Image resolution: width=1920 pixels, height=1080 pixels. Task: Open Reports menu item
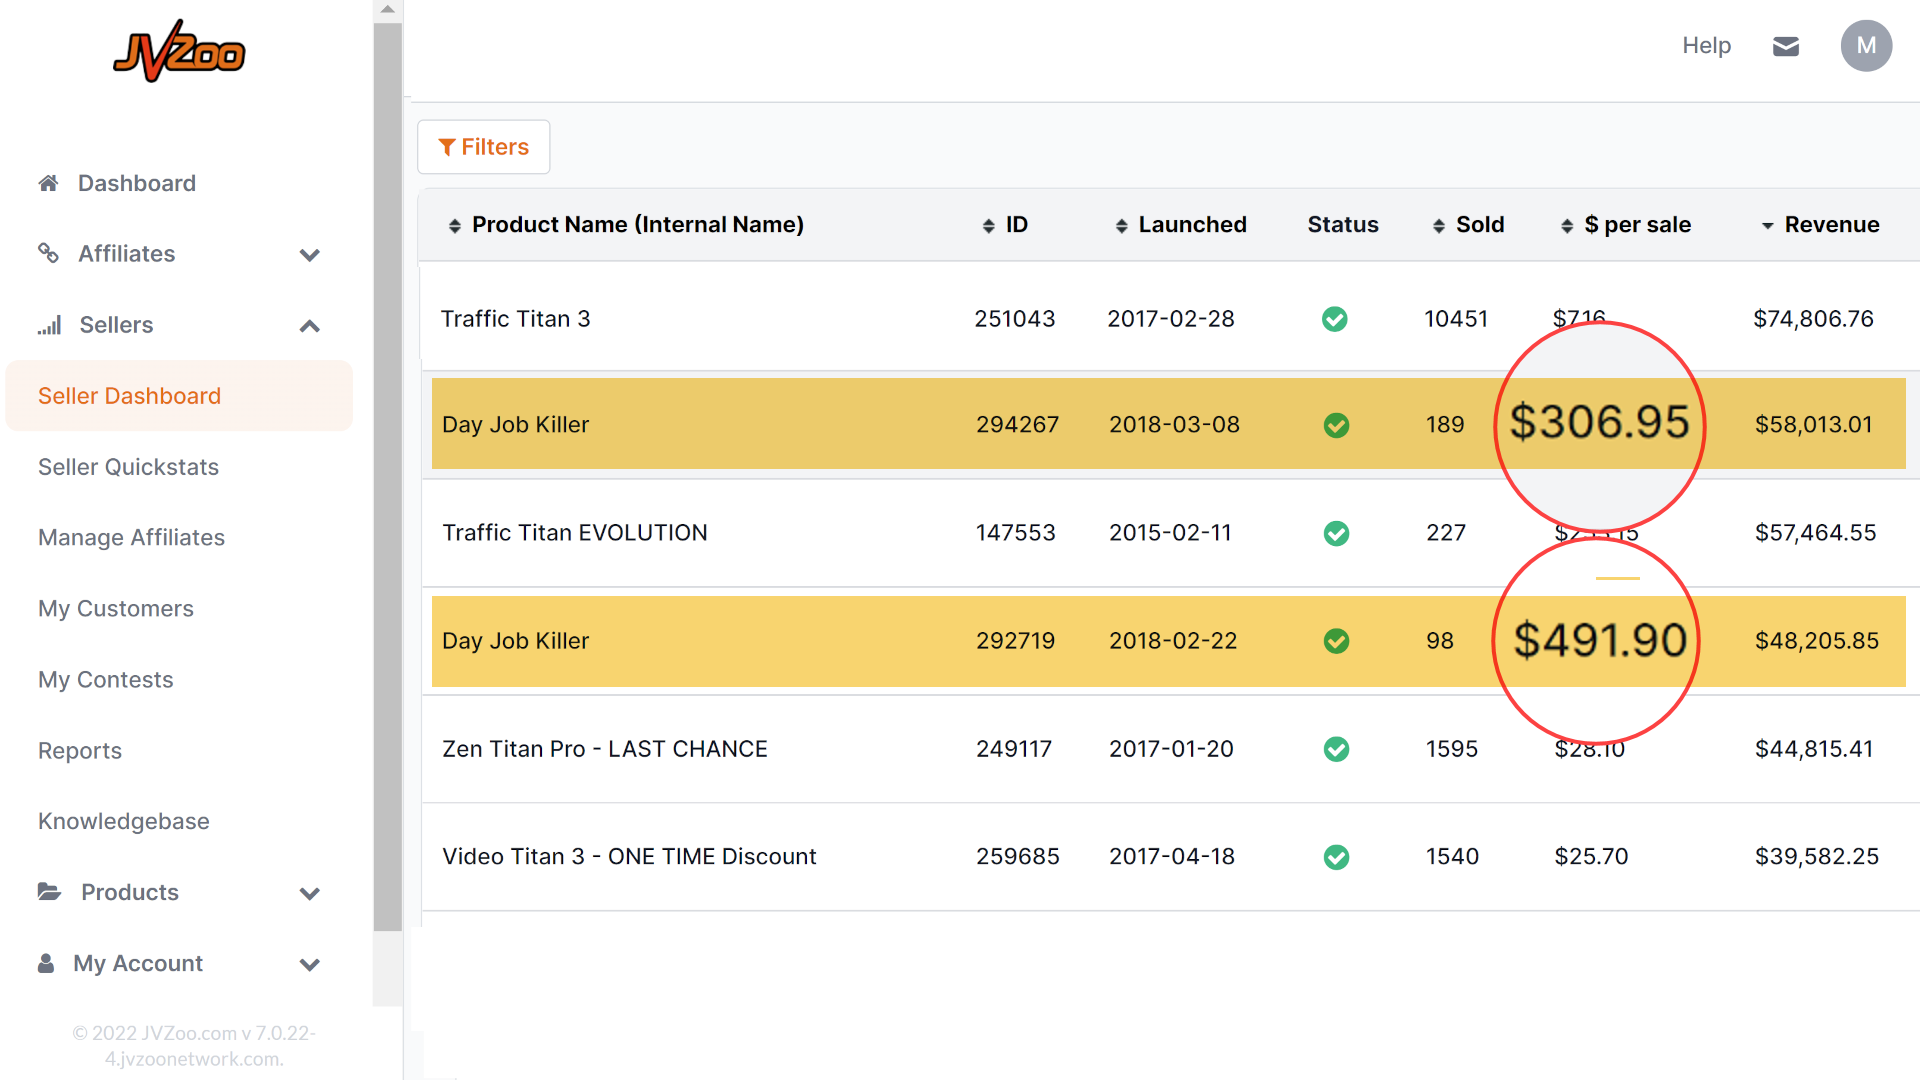tap(80, 751)
